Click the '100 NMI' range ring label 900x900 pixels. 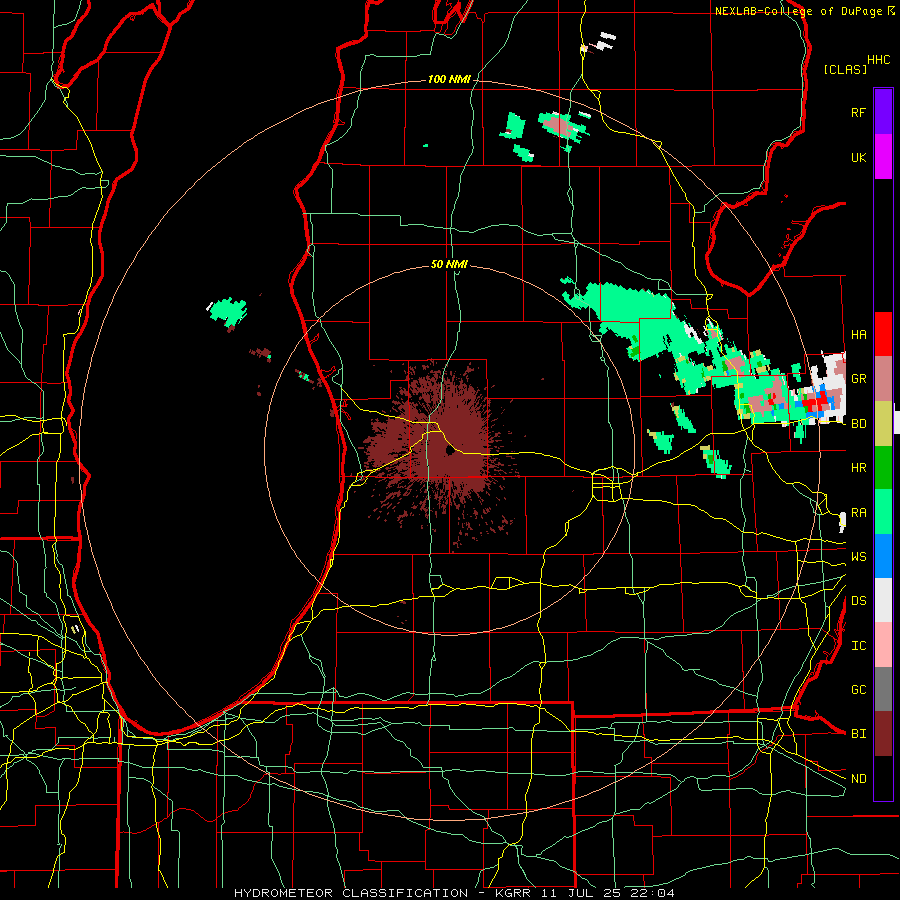click(449, 79)
